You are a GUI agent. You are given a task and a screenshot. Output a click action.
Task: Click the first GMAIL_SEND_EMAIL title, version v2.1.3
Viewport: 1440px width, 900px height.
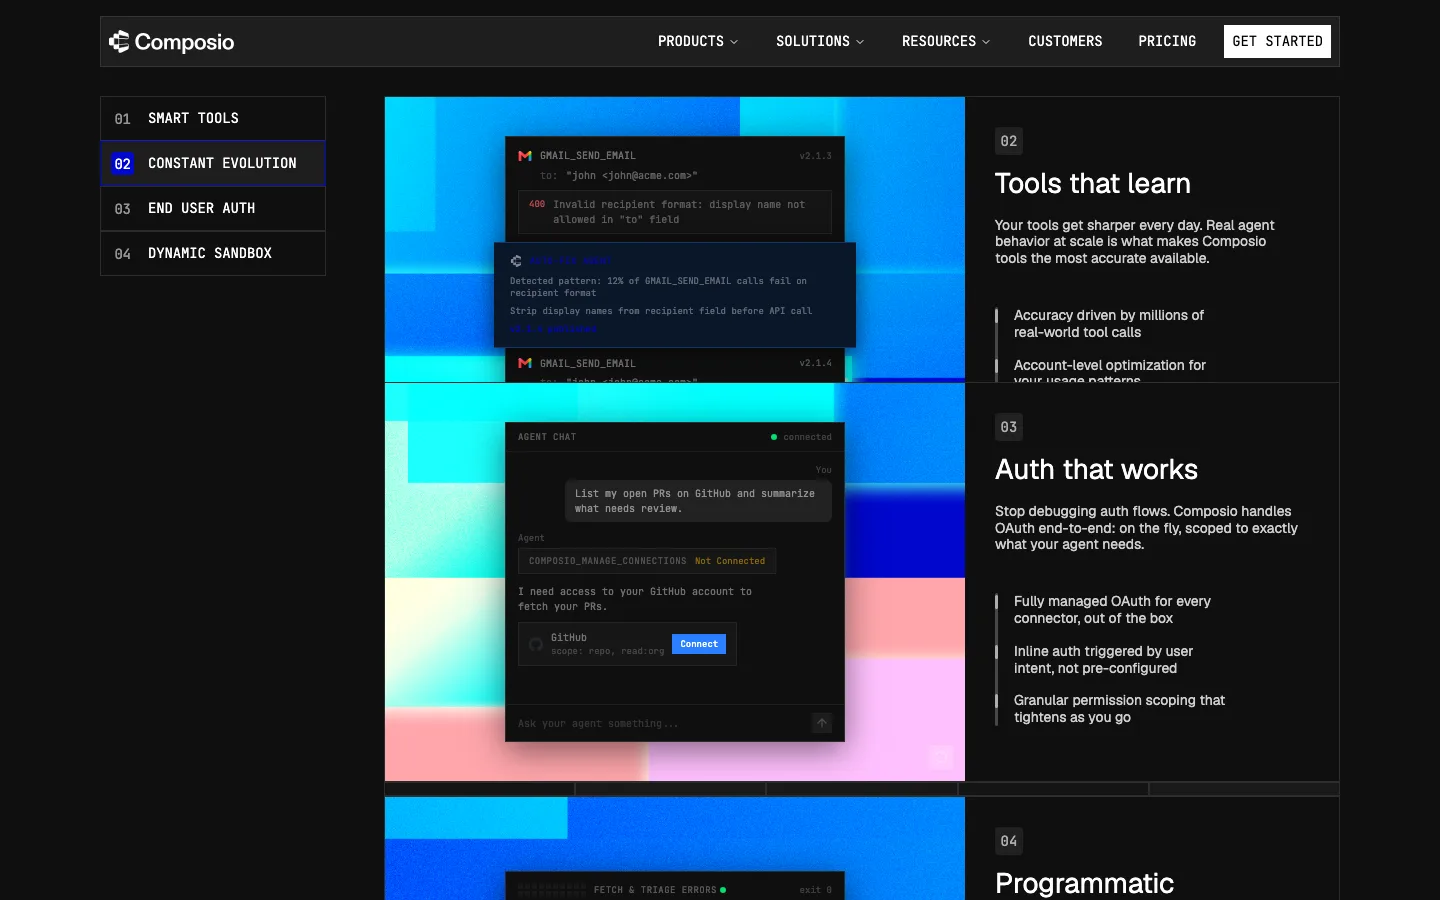coord(587,156)
